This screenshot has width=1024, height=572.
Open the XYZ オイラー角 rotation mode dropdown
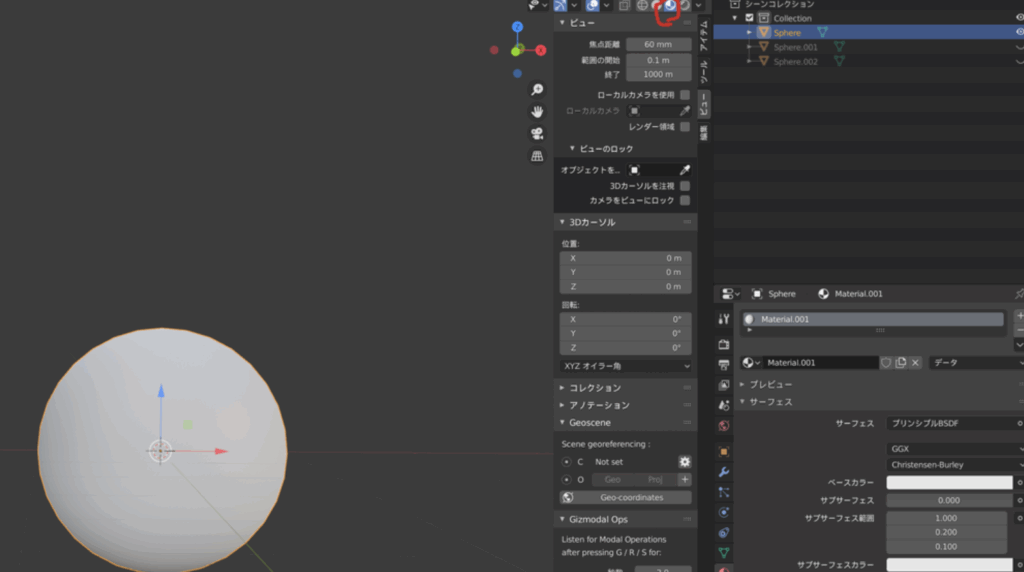[626, 366]
